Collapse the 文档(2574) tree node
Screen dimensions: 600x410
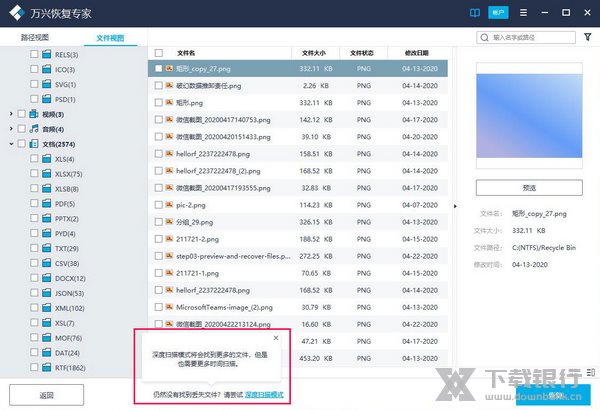pyautogui.click(x=11, y=144)
